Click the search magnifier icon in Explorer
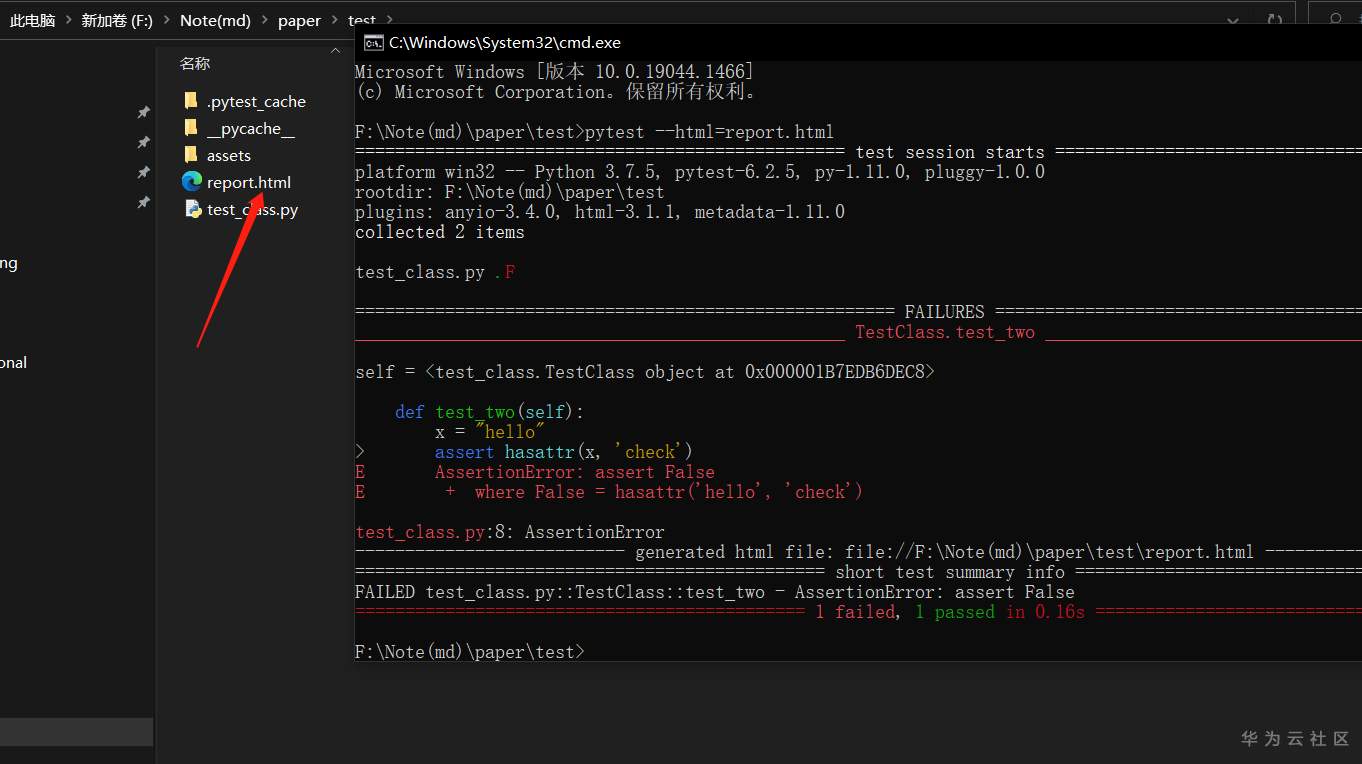This screenshot has height=764, width=1362. 1336,20
